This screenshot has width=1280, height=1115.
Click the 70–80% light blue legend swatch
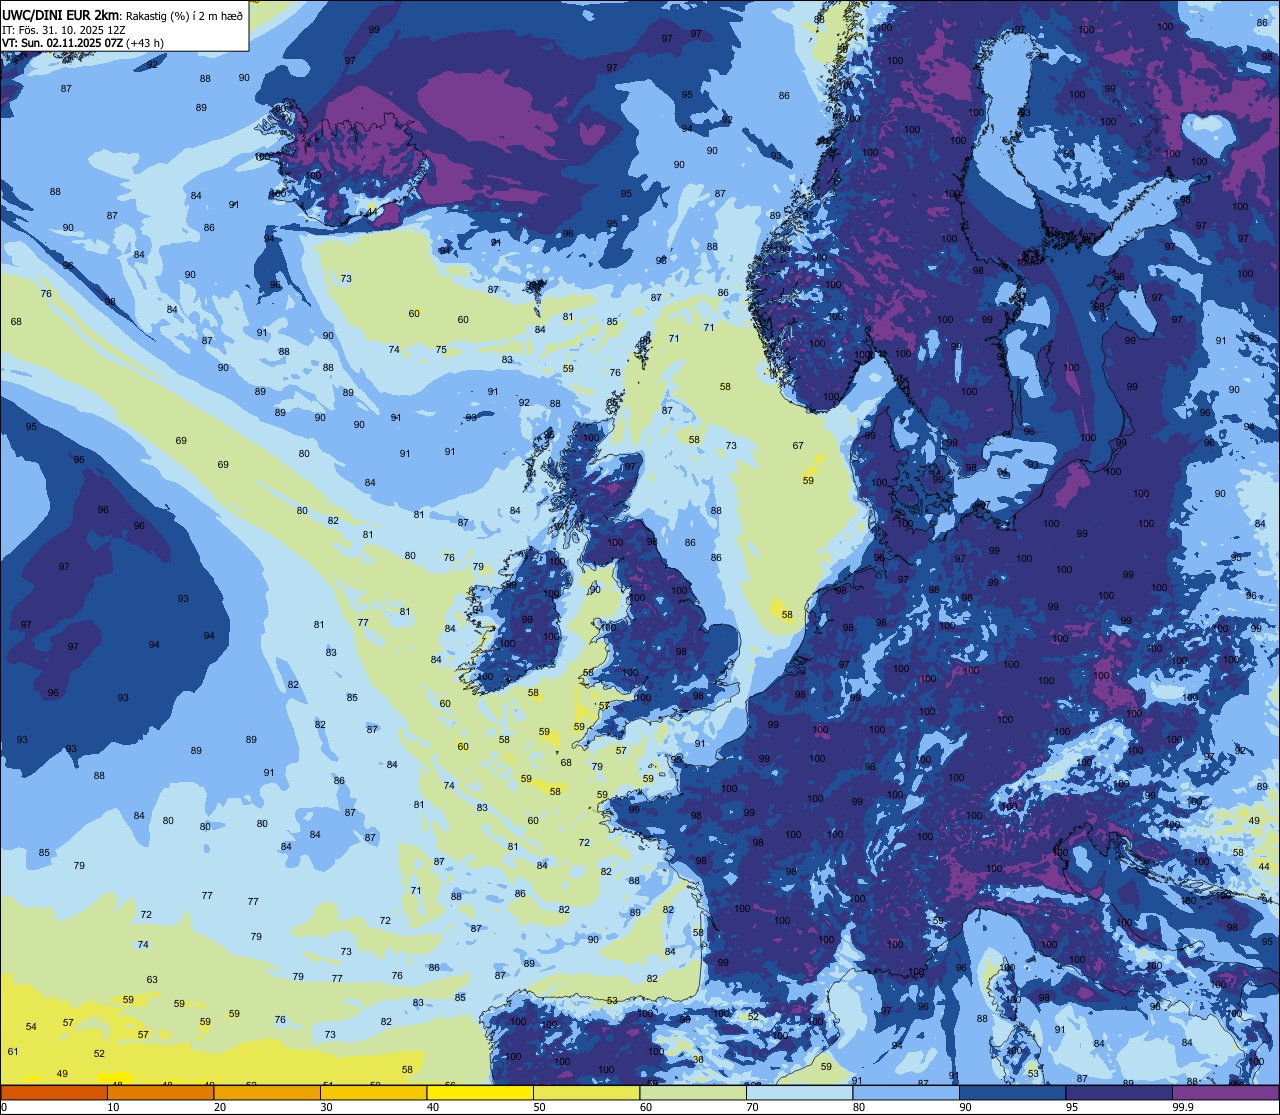click(x=799, y=1092)
